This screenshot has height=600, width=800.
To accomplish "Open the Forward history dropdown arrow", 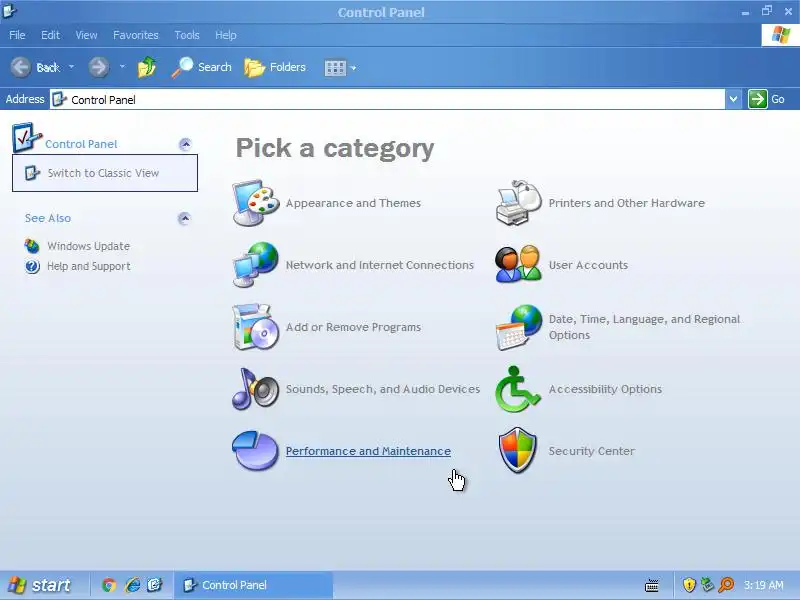I will tap(122, 67).
